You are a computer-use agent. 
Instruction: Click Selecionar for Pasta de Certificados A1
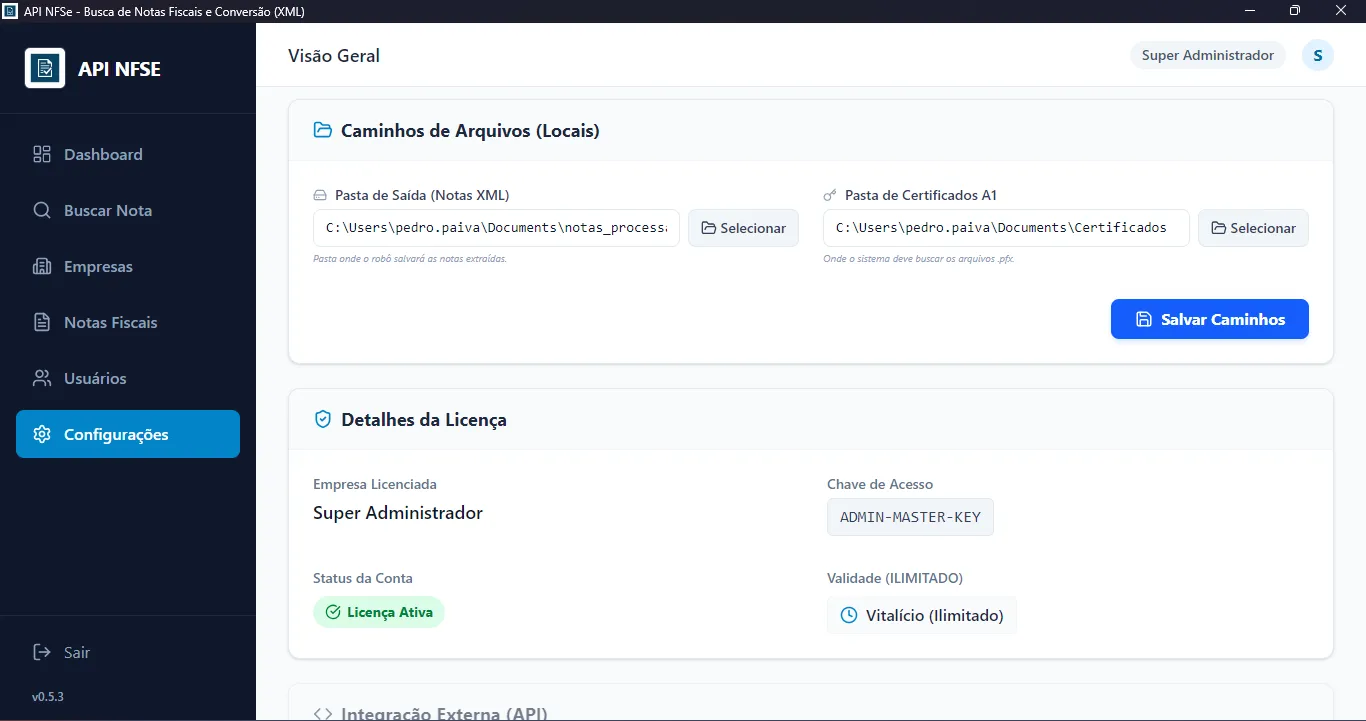(x=1253, y=228)
